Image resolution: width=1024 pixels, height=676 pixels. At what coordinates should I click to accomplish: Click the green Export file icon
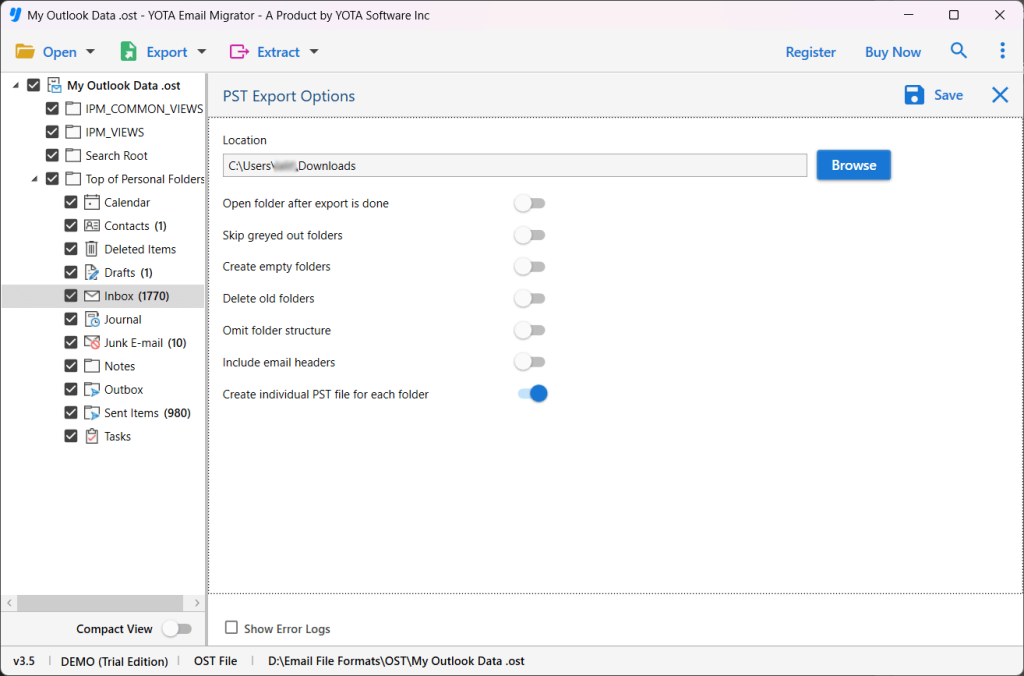click(129, 52)
